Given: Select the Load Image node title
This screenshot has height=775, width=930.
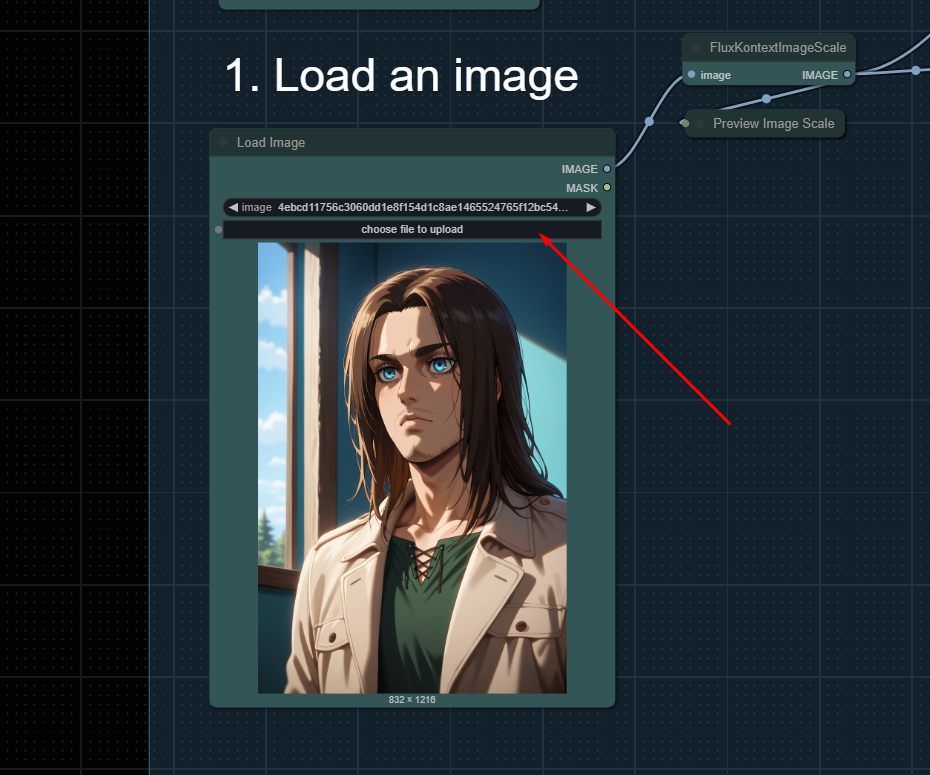Looking at the screenshot, I should tap(271, 142).
